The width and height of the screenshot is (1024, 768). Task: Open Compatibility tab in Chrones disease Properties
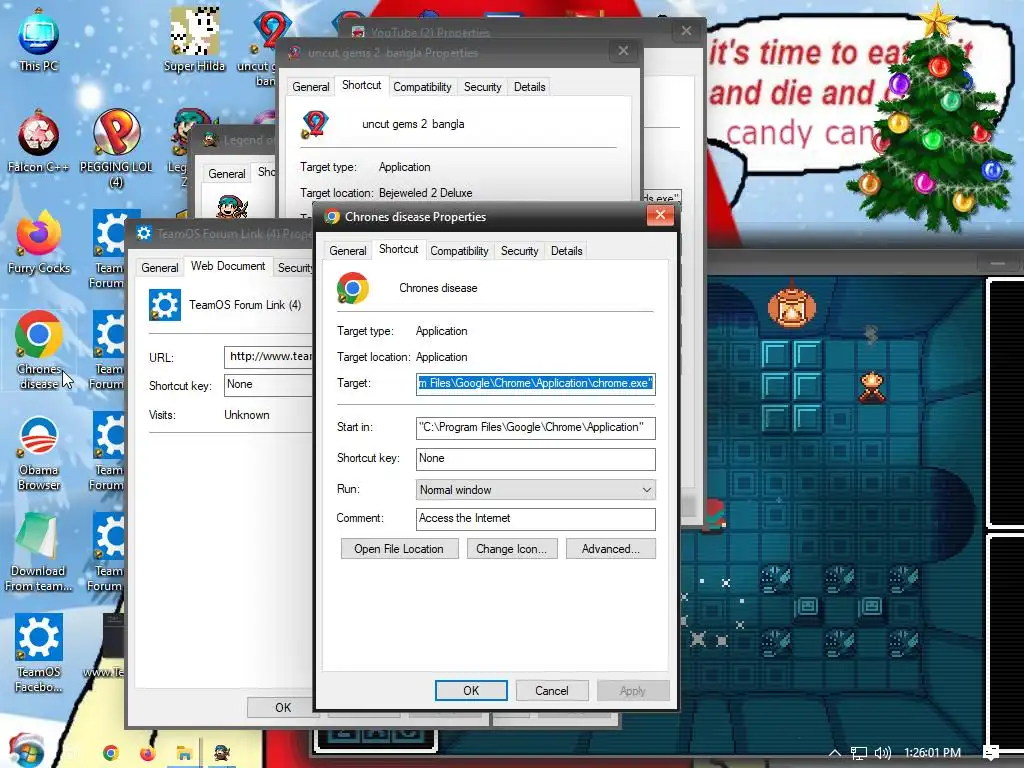point(459,251)
